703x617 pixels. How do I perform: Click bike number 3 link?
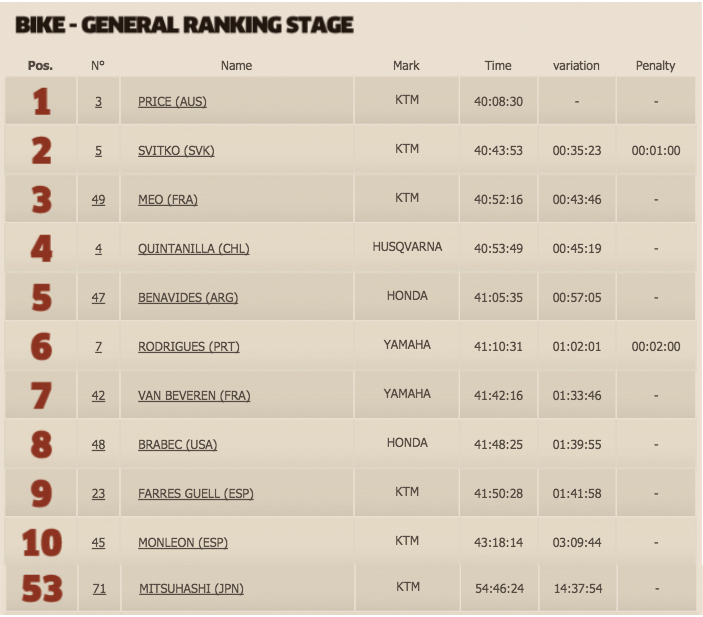coord(98,102)
